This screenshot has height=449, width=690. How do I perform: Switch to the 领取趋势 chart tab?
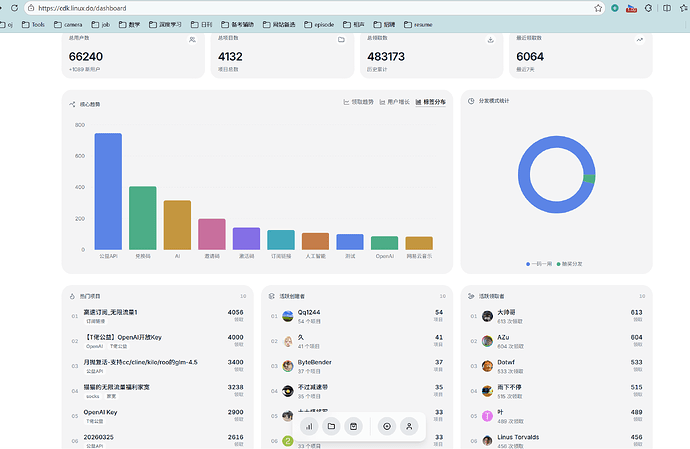358,102
